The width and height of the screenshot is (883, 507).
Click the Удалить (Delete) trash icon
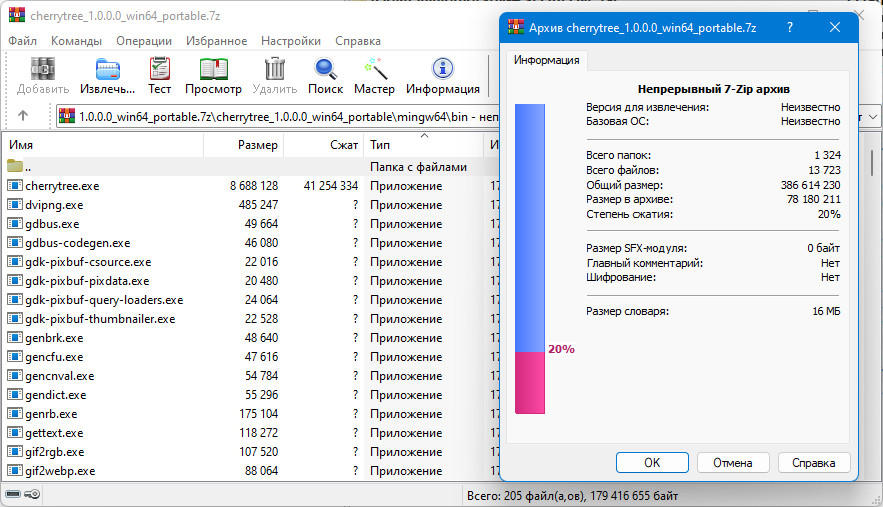click(x=275, y=69)
